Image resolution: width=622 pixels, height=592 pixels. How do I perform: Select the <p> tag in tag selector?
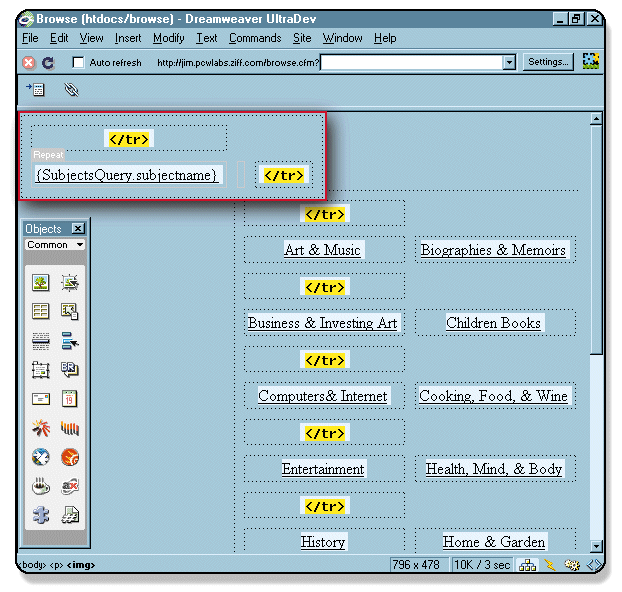[x=56, y=565]
